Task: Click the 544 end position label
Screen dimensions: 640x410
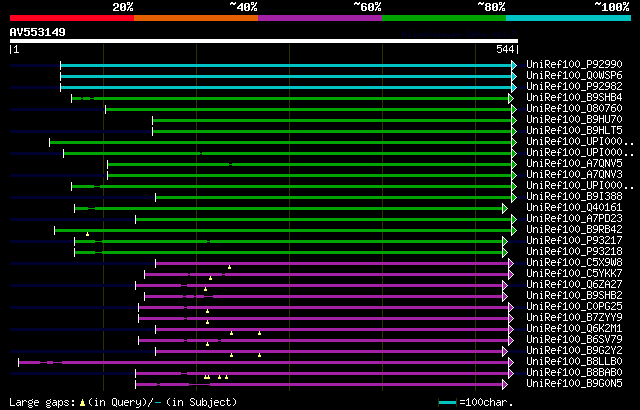Action: click(x=505, y=49)
